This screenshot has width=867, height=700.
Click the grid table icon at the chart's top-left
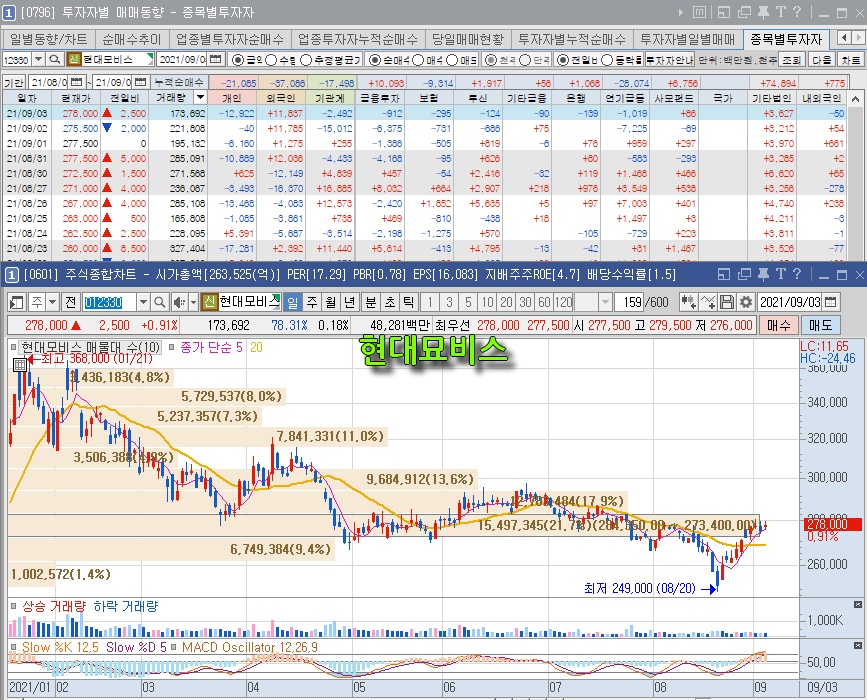click(x=19, y=365)
